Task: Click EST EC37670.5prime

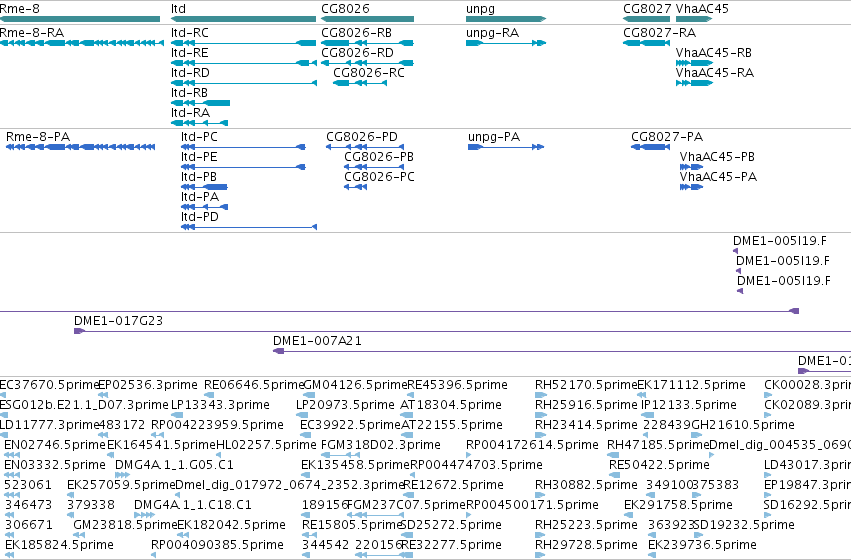Action: (3, 395)
